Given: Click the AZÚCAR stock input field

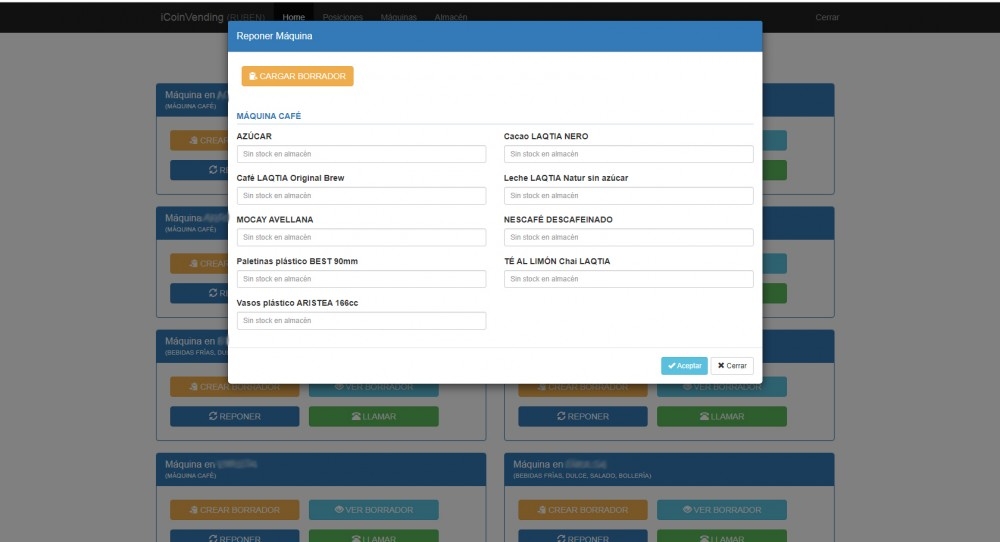Looking at the screenshot, I should click(361, 154).
